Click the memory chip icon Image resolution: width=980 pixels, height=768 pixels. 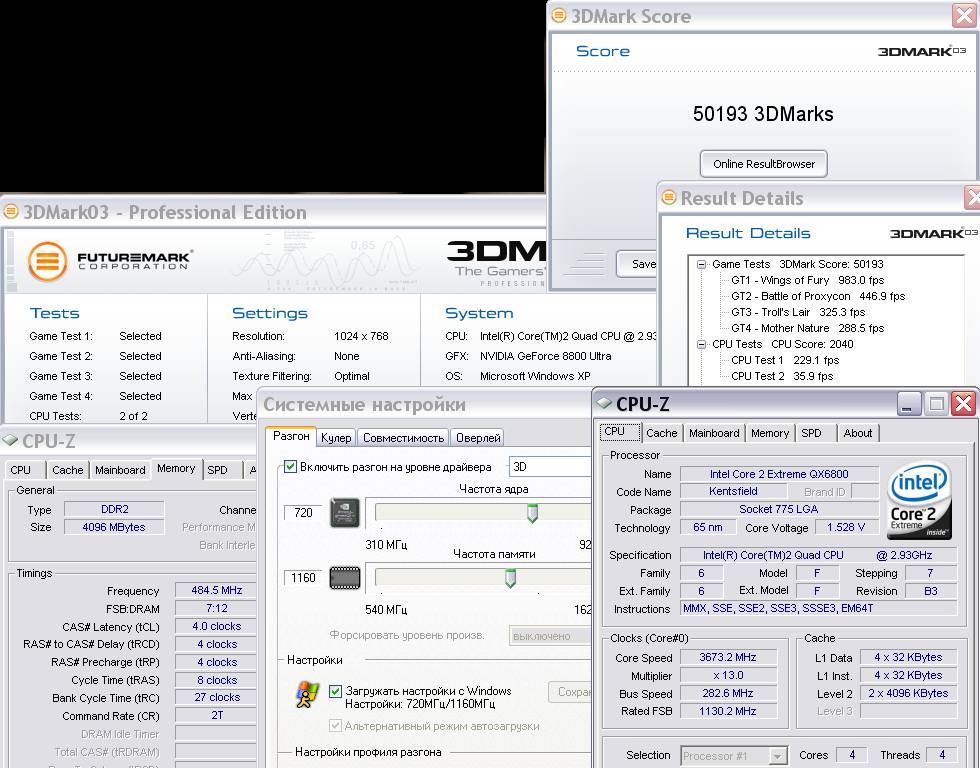tap(345, 577)
